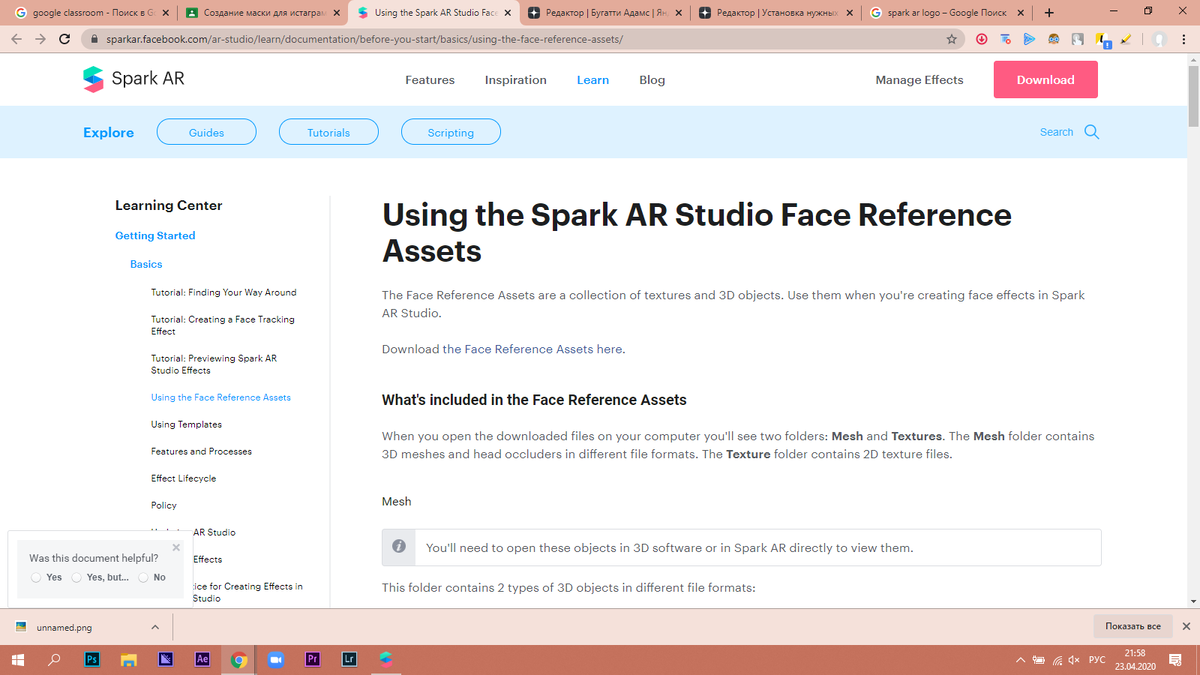Collapse the Getting Started section
Viewport: 1200px width, 675px height.
(155, 236)
